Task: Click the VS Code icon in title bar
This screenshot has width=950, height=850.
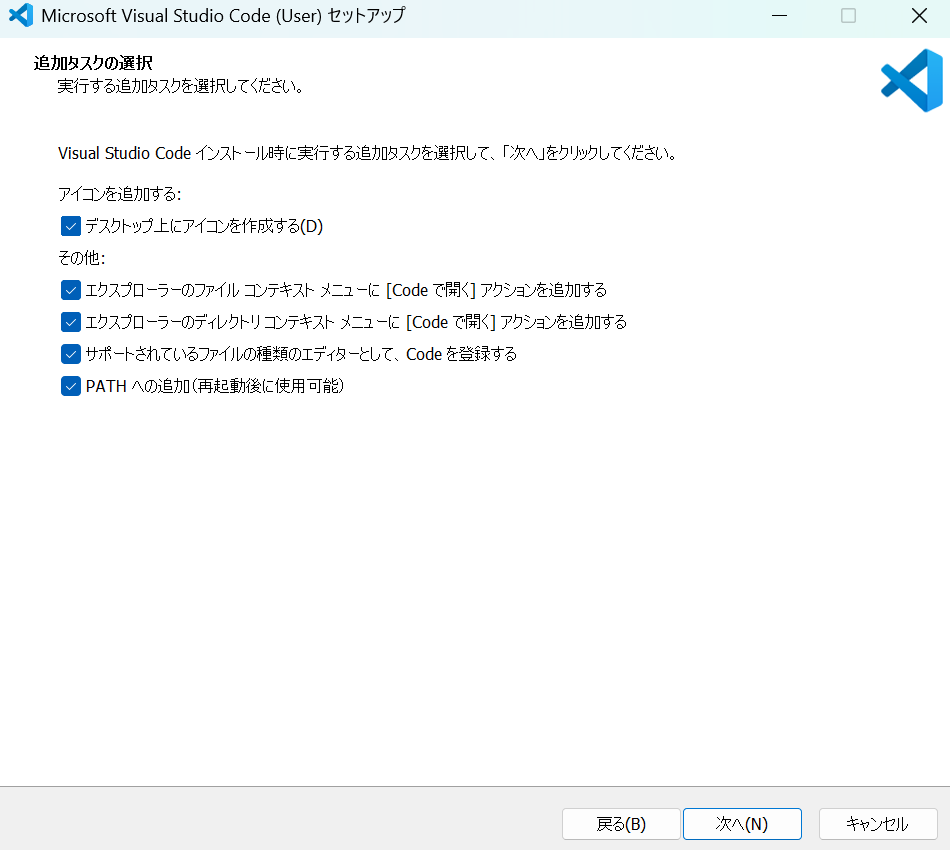Action: point(21,15)
